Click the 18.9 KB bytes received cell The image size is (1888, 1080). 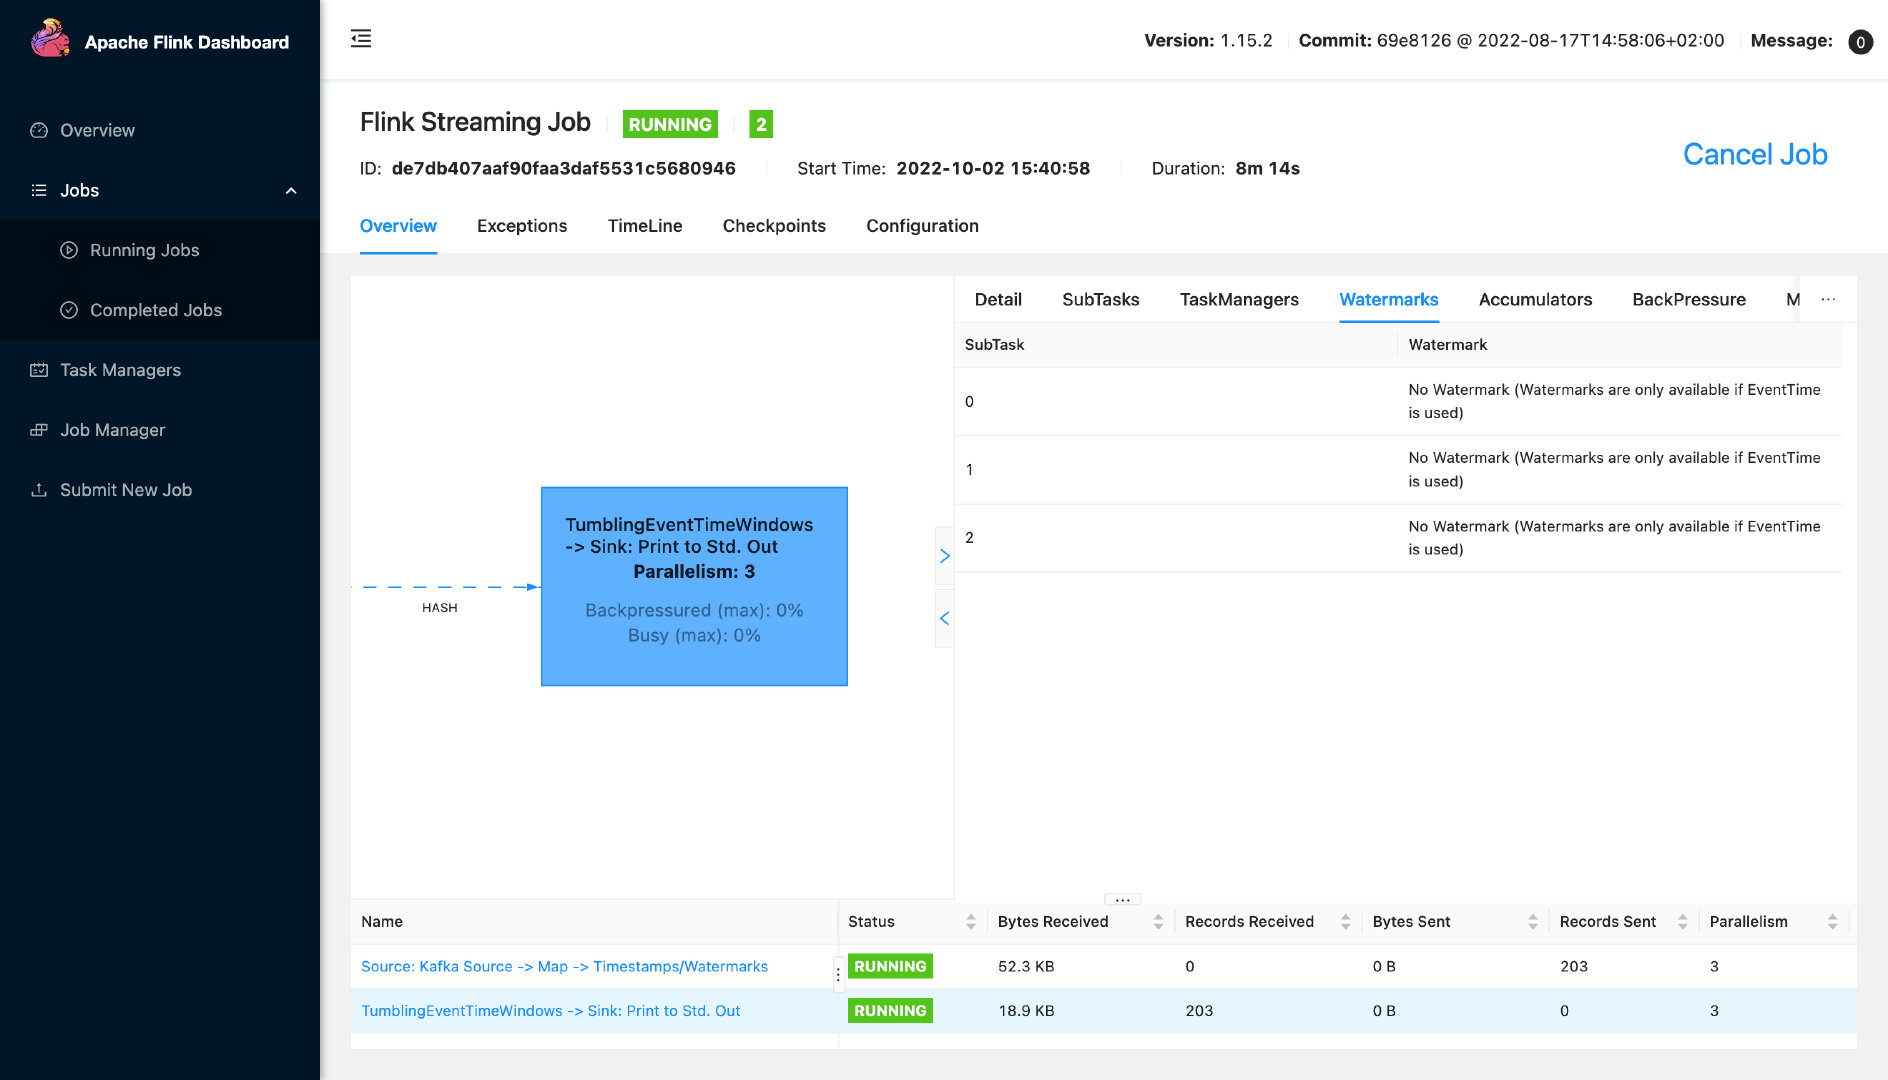click(1026, 1011)
